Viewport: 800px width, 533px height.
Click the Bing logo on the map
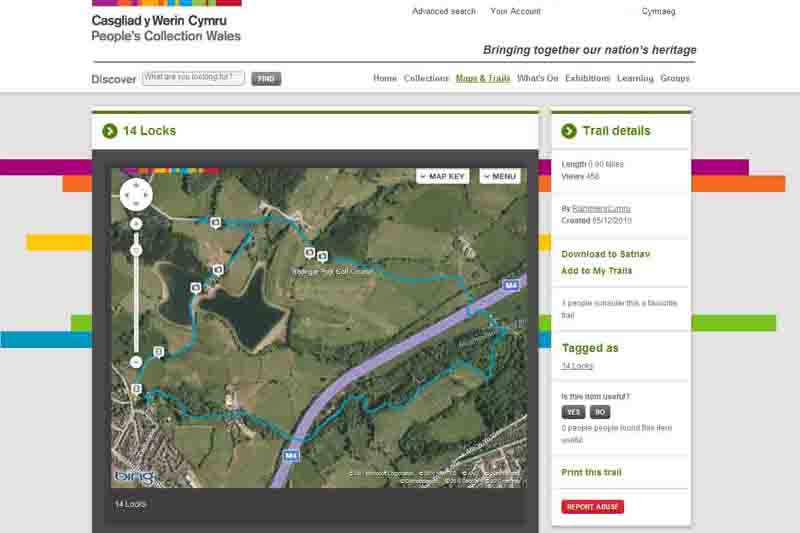coord(133,475)
